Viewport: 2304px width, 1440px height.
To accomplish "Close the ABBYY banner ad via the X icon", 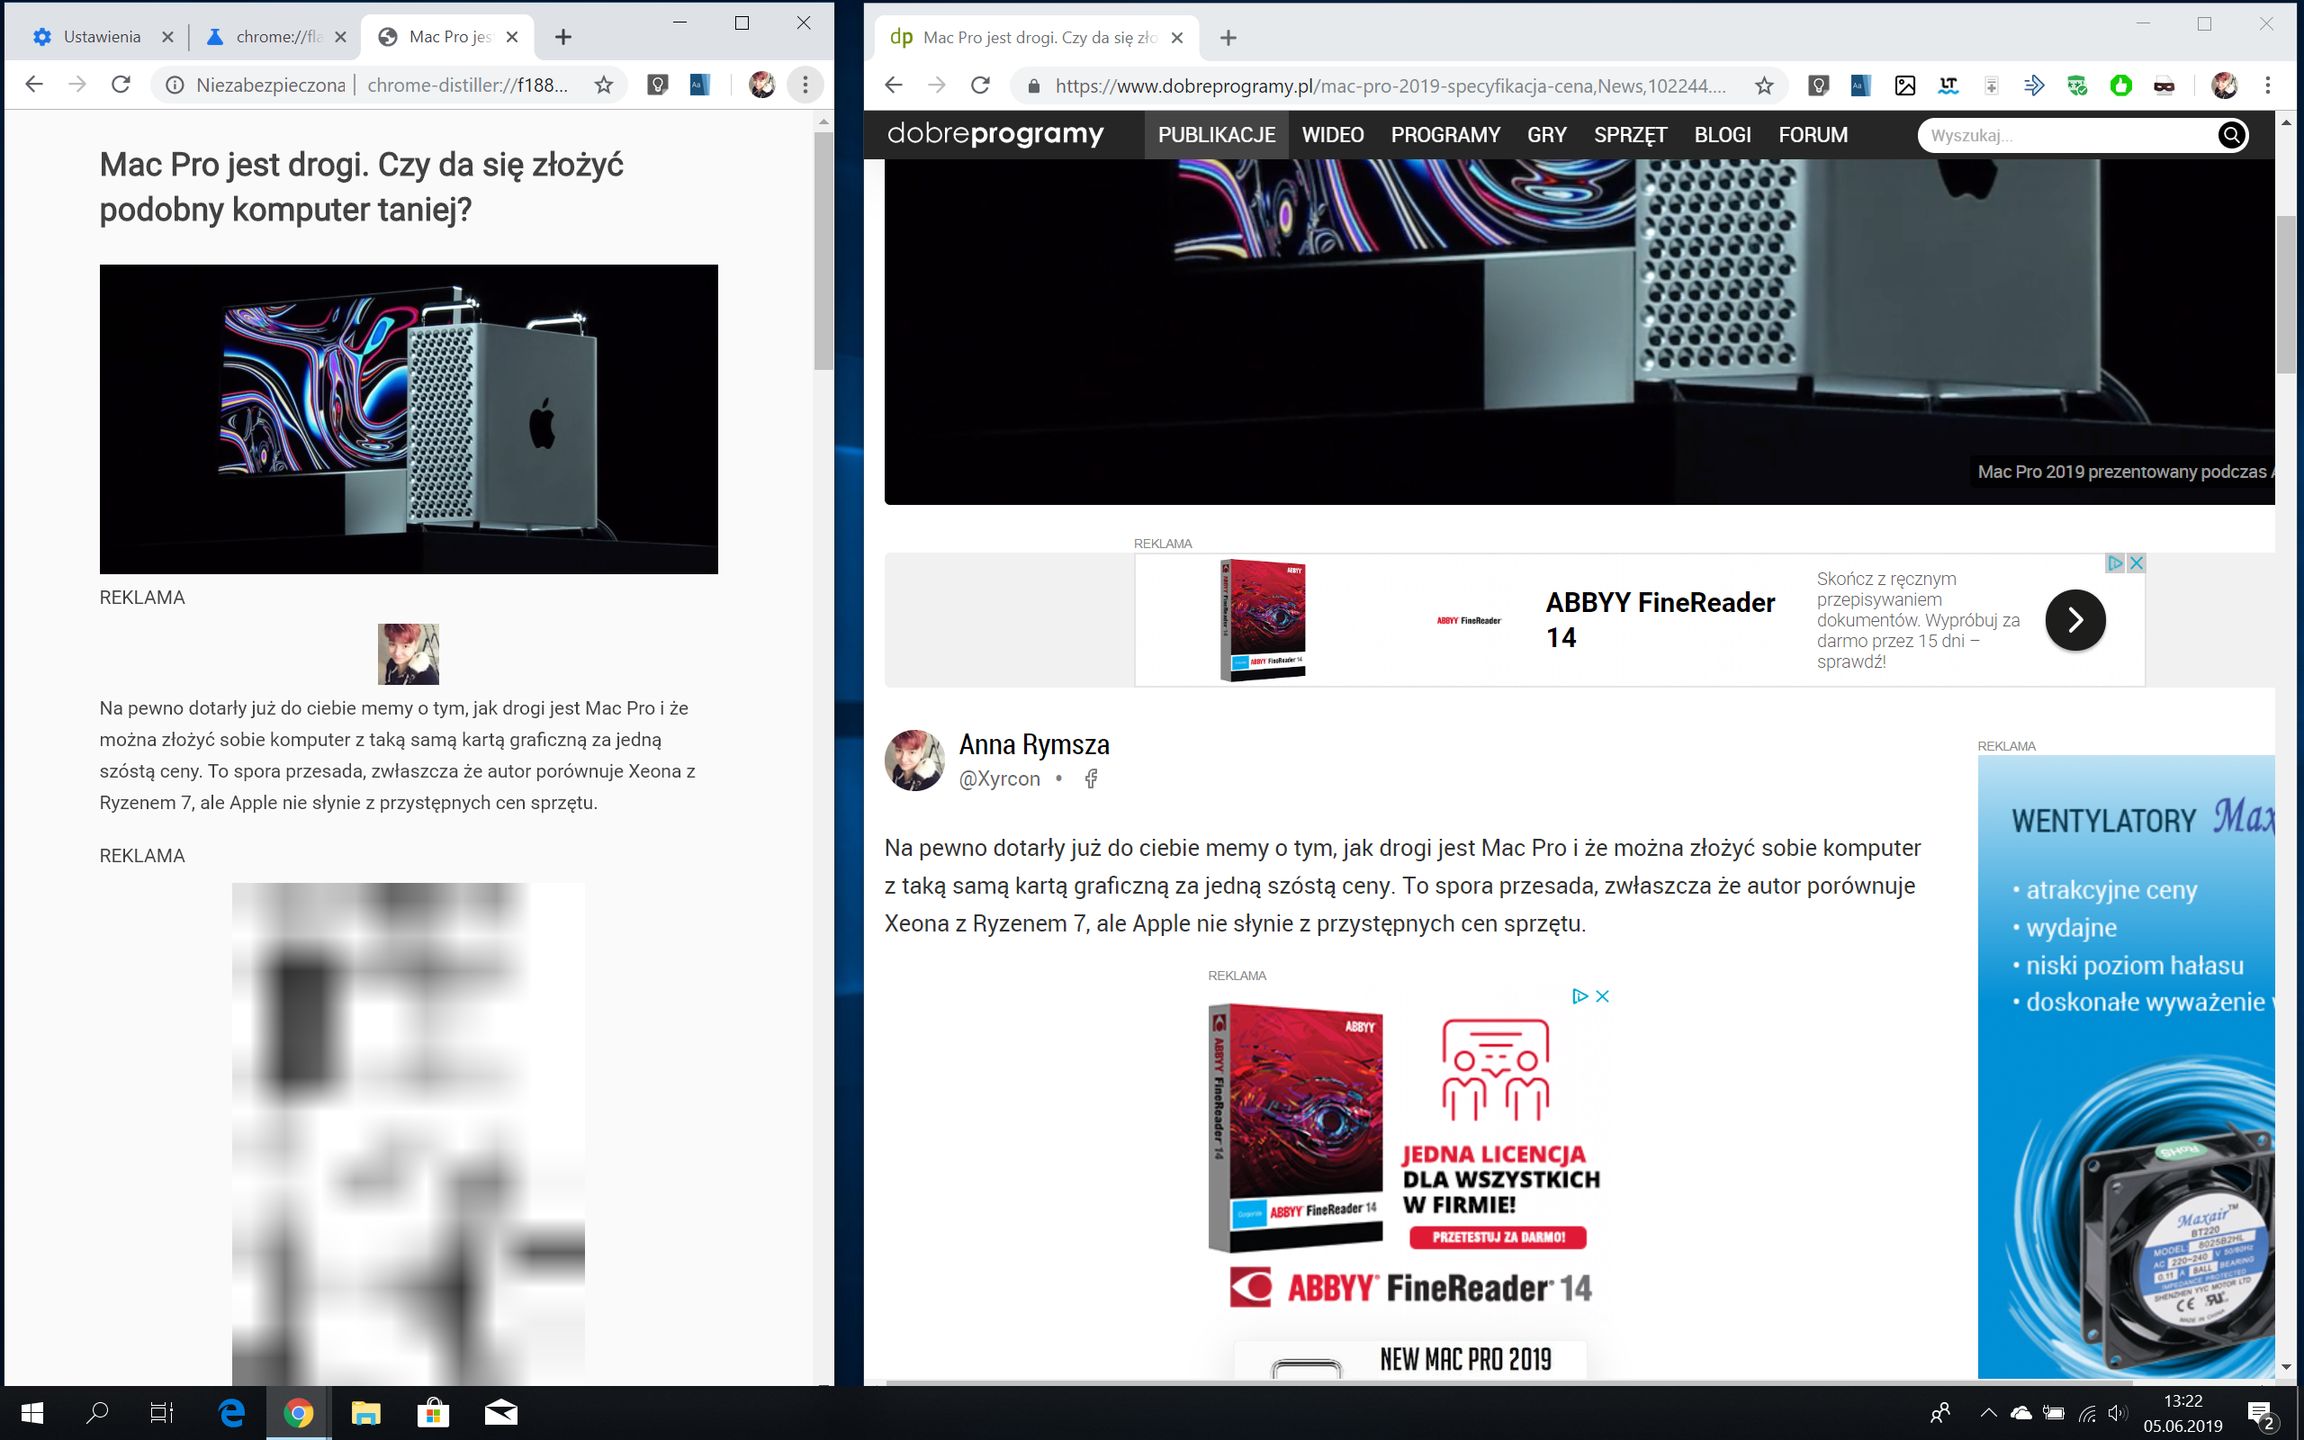I will click(x=2136, y=563).
